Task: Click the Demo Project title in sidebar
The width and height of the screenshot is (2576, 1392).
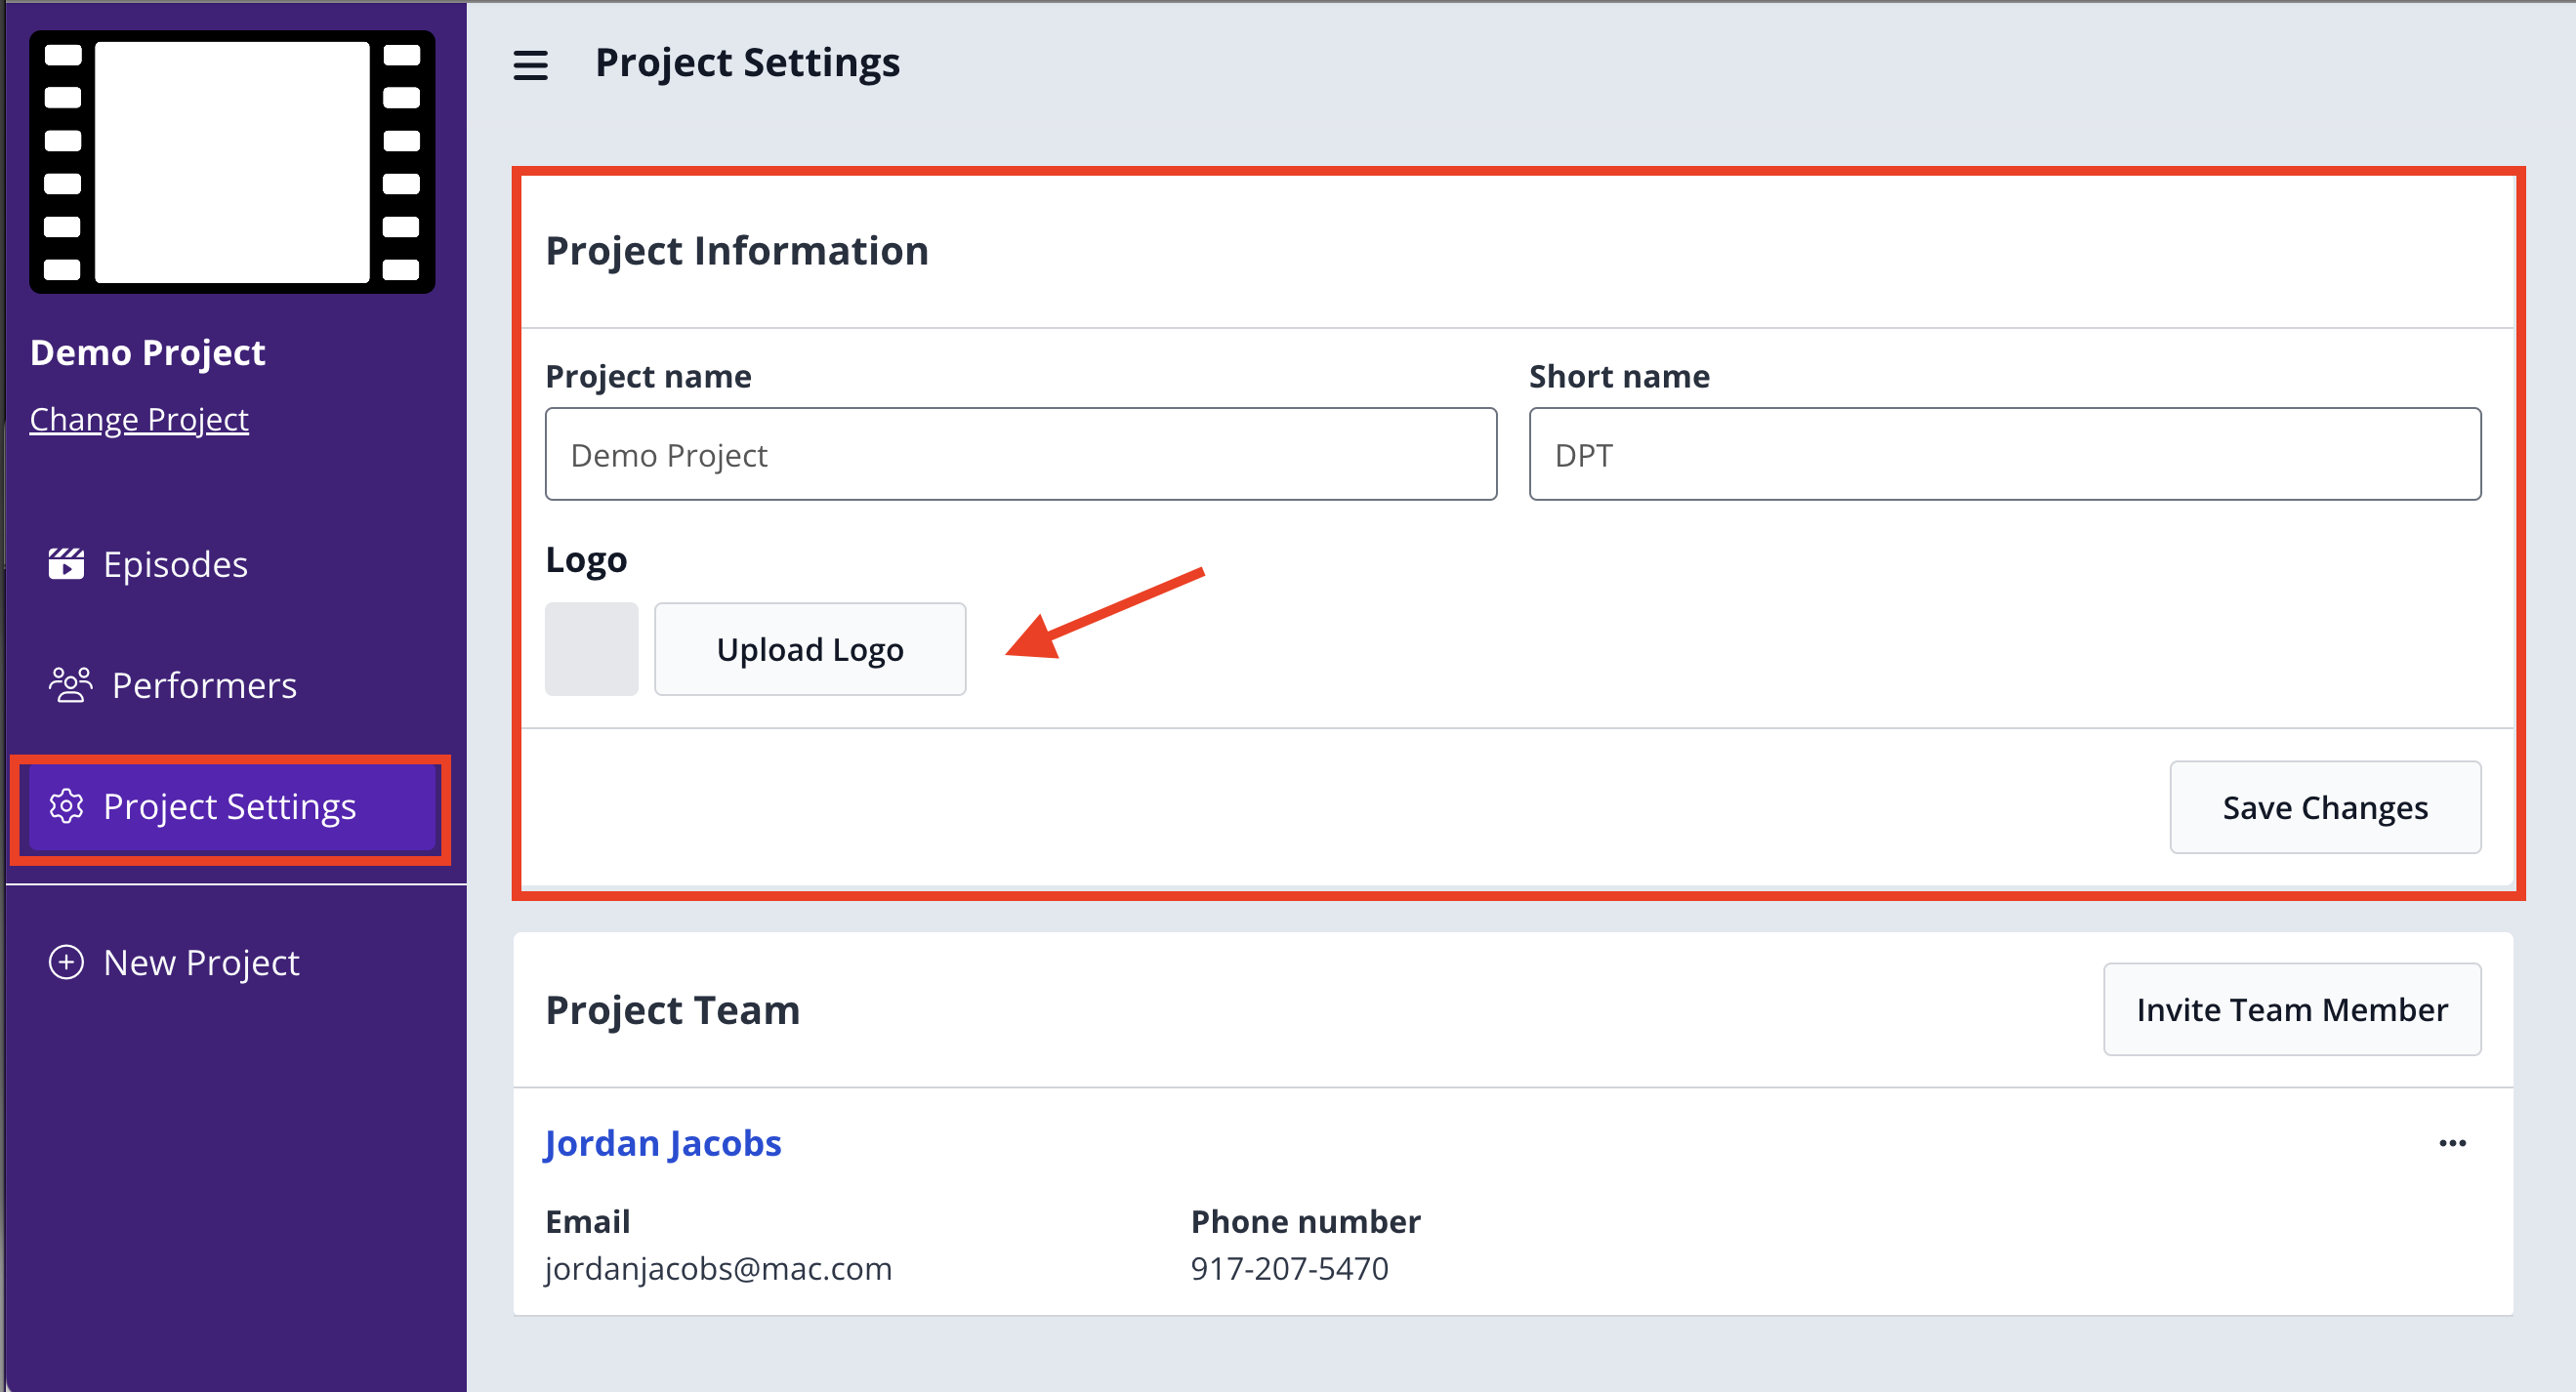Action: pyautogui.click(x=148, y=352)
